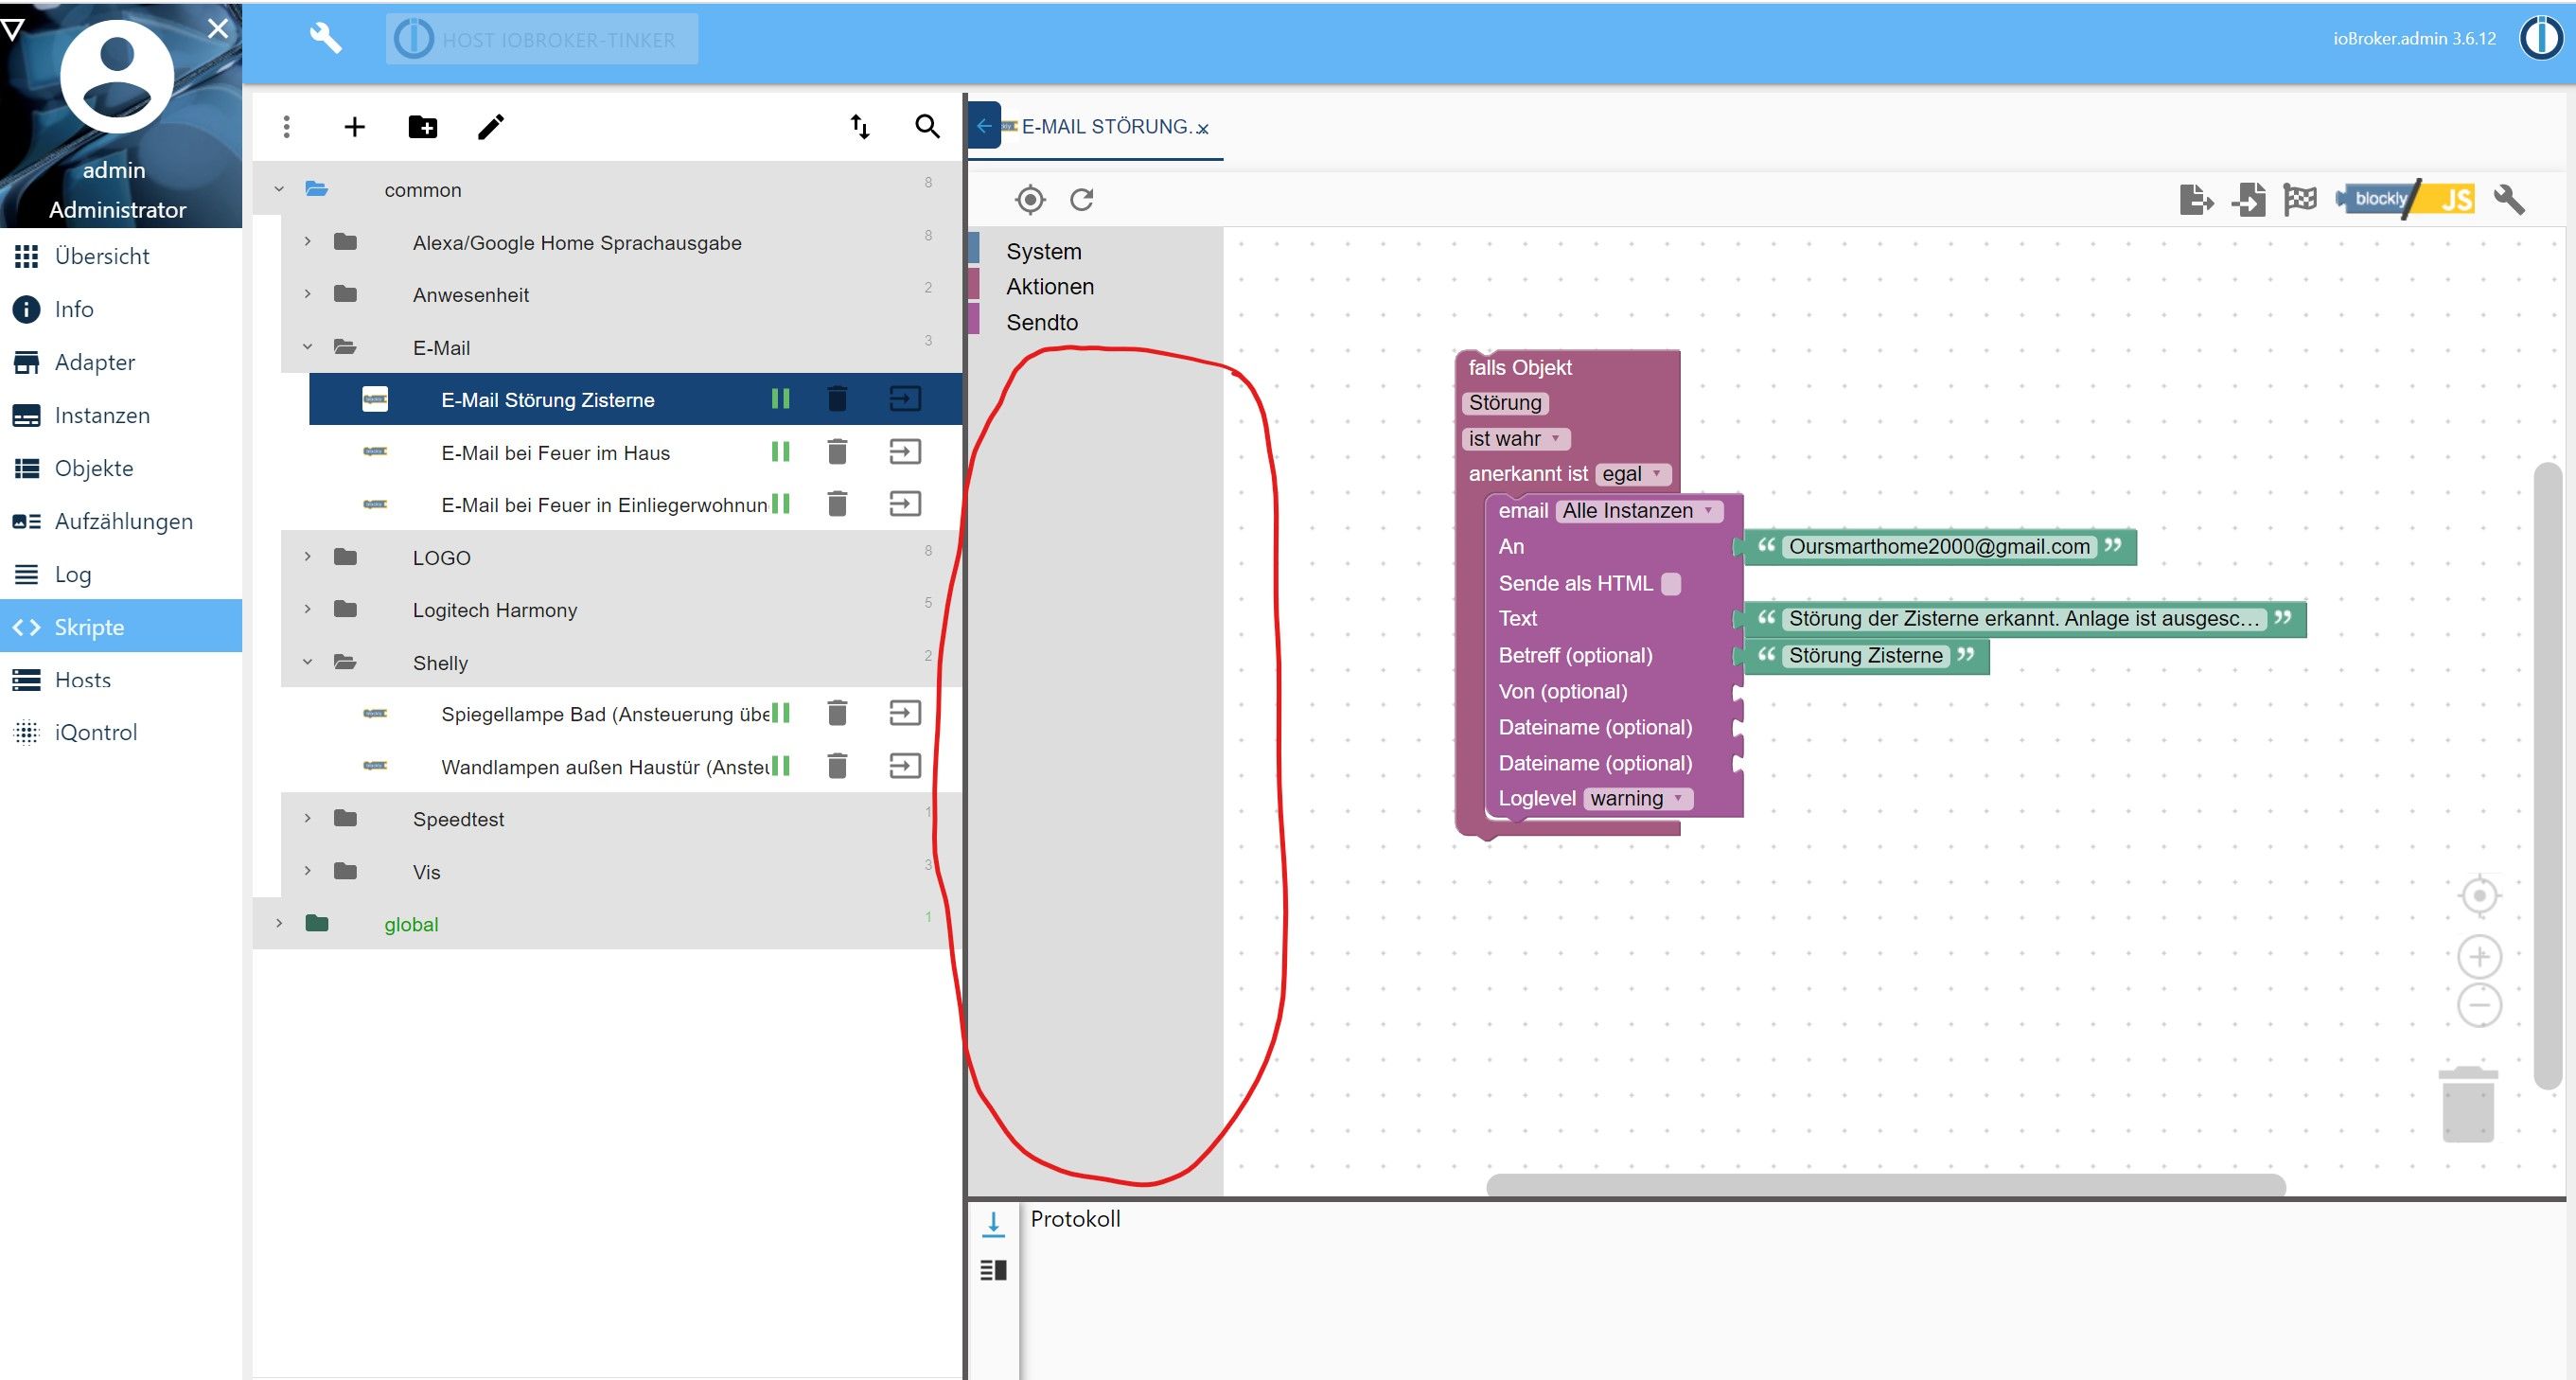Open the Sendto block category
The height and width of the screenshot is (1380, 2576).
[x=1041, y=322]
